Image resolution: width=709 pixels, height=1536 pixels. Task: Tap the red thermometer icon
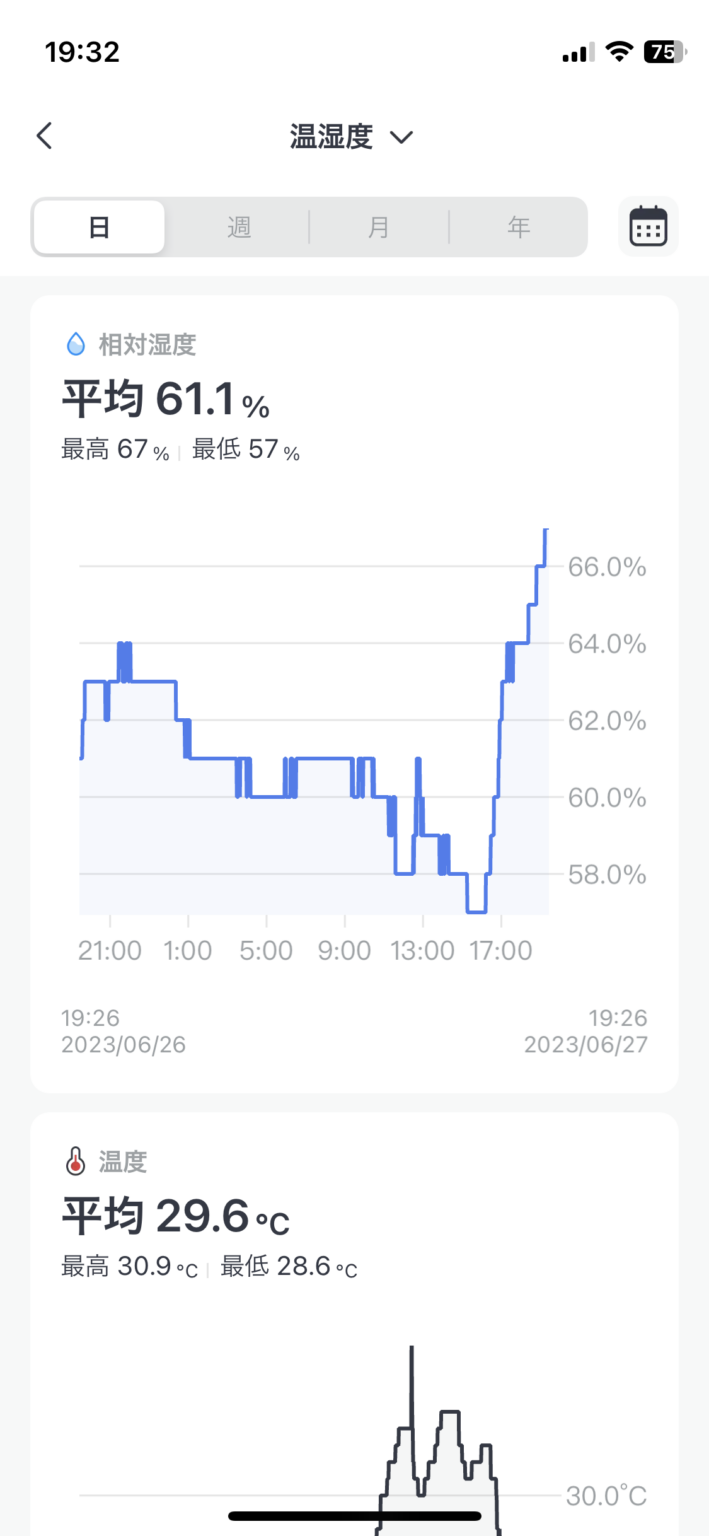pyautogui.click(x=76, y=1162)
